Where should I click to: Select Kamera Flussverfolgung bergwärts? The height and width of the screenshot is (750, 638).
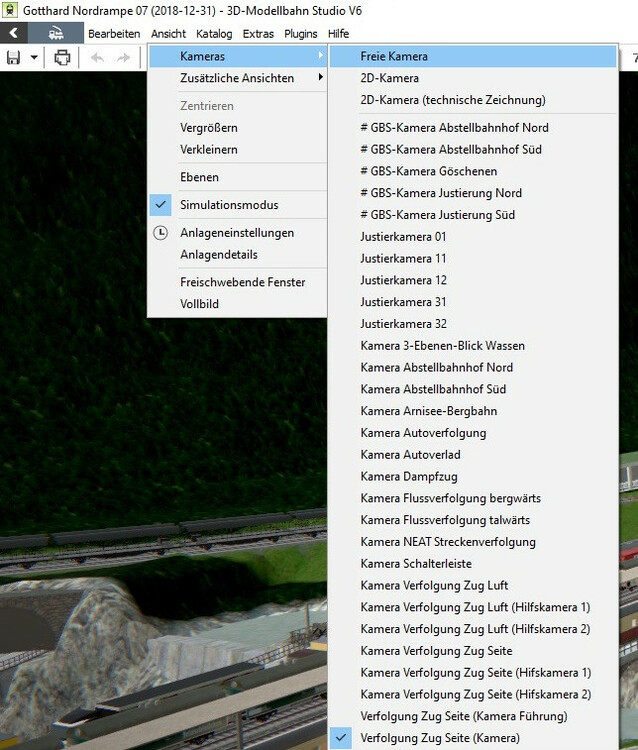473,498
